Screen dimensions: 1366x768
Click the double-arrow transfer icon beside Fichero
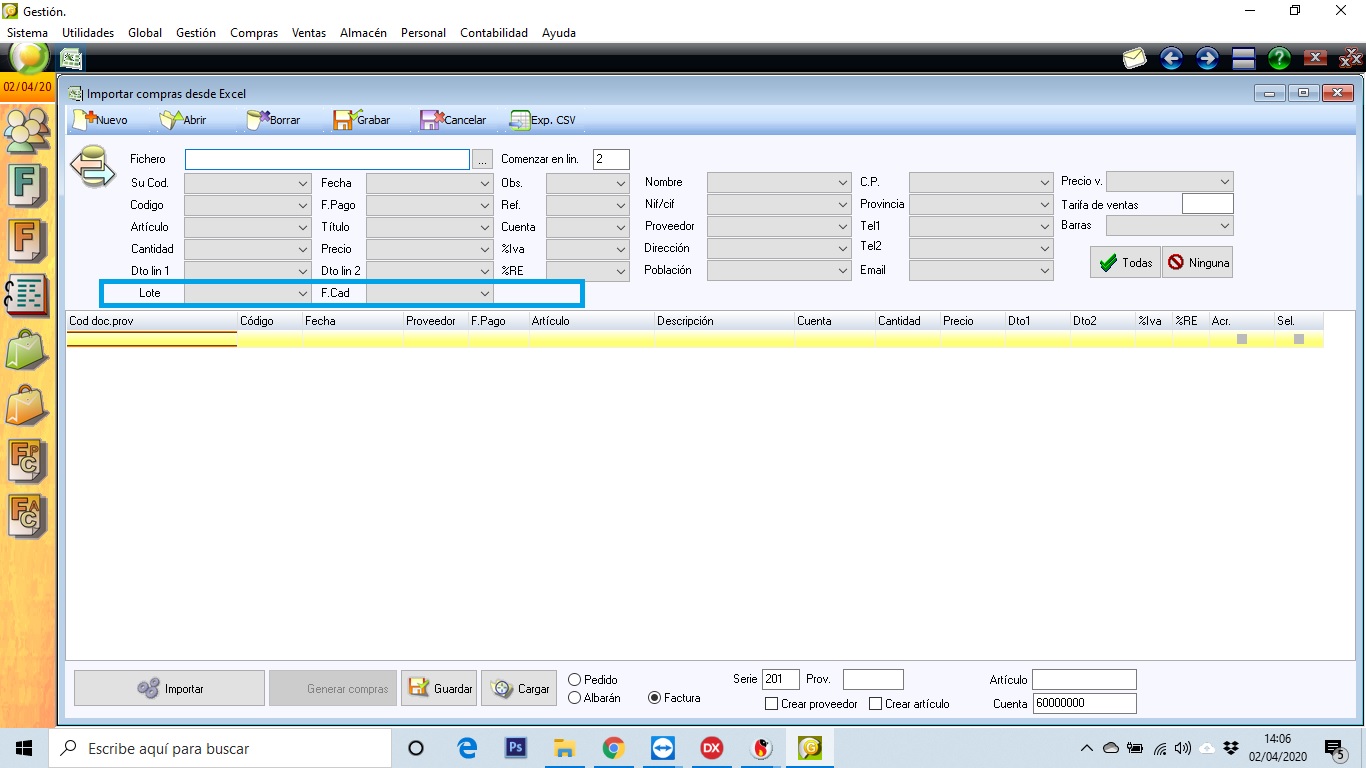(91, 166)
